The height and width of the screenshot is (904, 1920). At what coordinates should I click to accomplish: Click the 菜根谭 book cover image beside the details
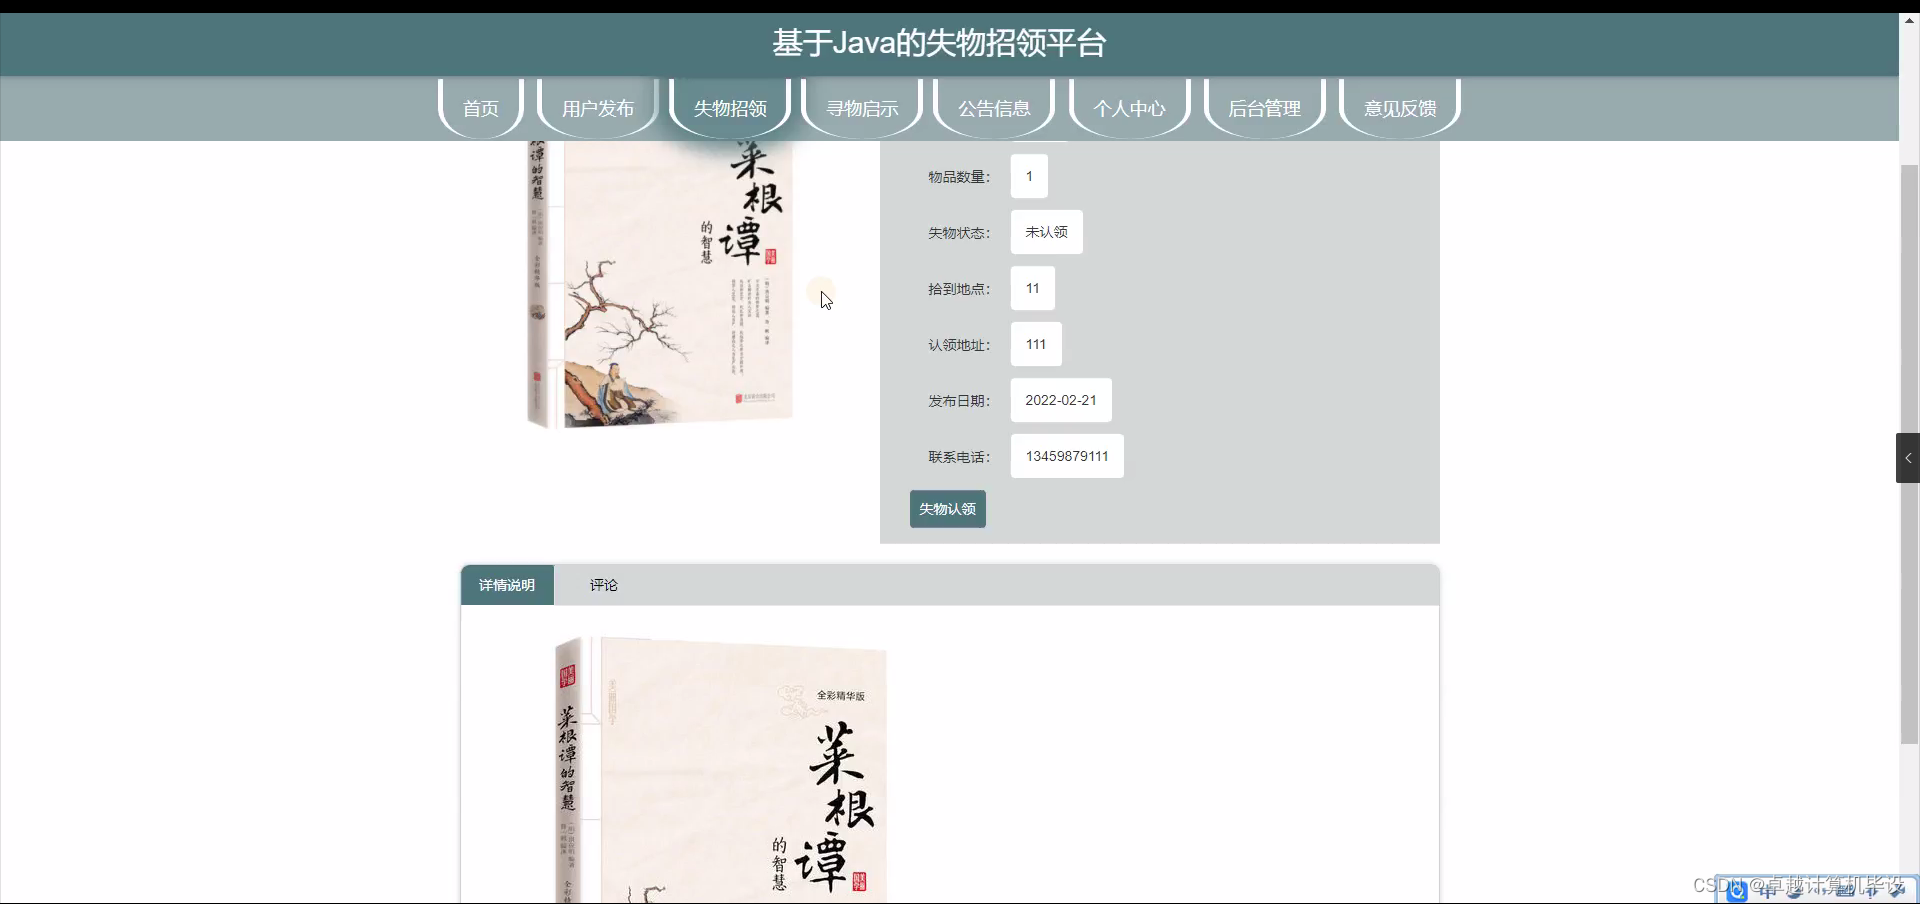point(660,285)
